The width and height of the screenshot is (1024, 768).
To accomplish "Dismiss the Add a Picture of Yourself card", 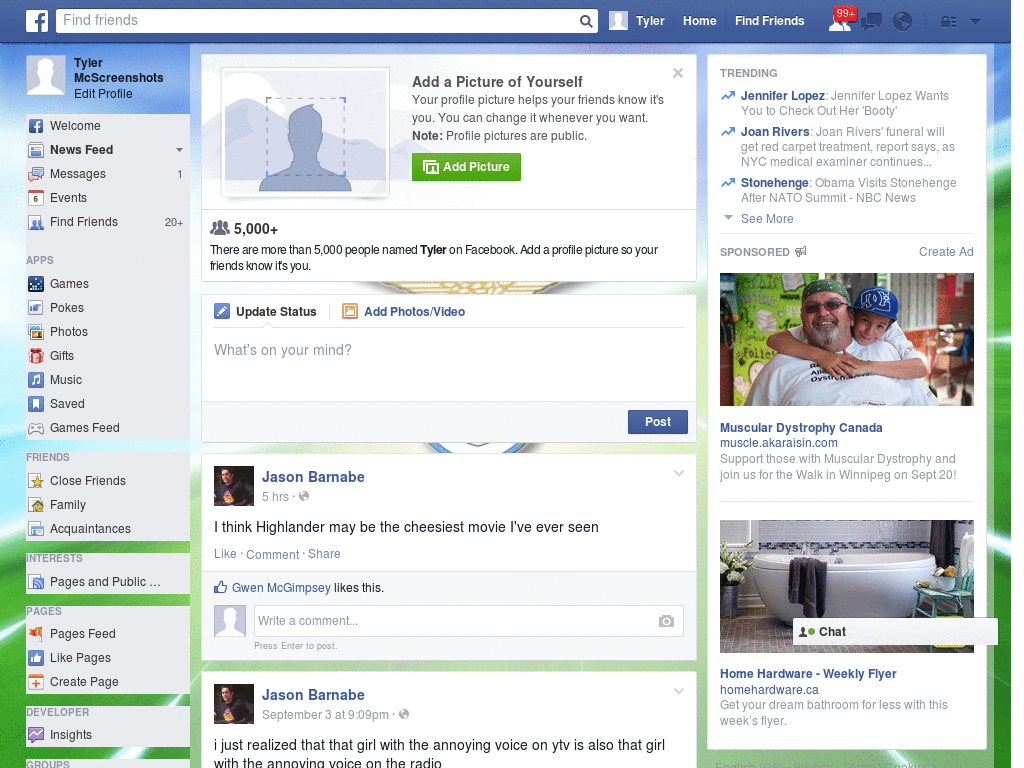I will pyautogui.click(x=678, y=73).
